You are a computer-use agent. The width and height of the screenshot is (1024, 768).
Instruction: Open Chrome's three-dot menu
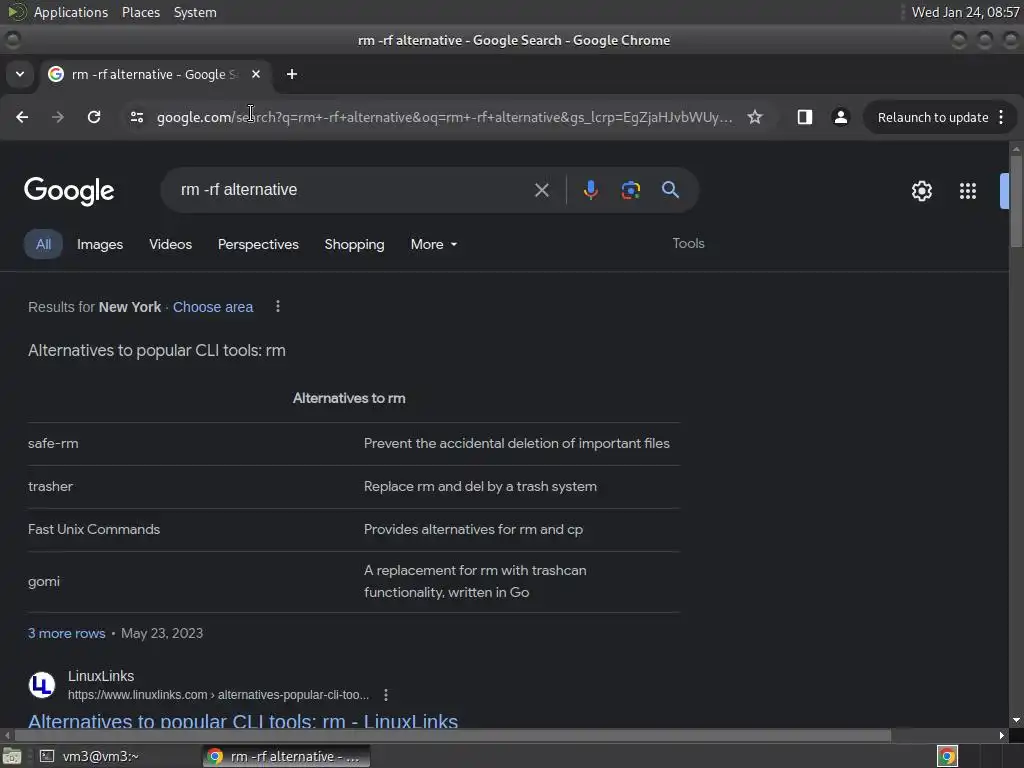click(1001, 117)
